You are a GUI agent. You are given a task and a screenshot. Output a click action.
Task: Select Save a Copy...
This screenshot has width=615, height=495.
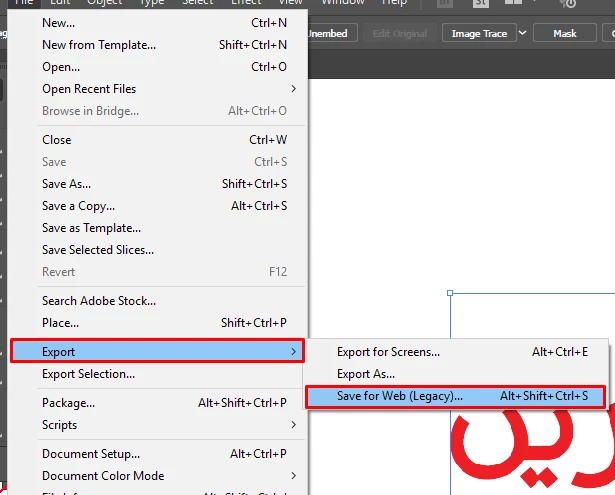pos(157,206)
